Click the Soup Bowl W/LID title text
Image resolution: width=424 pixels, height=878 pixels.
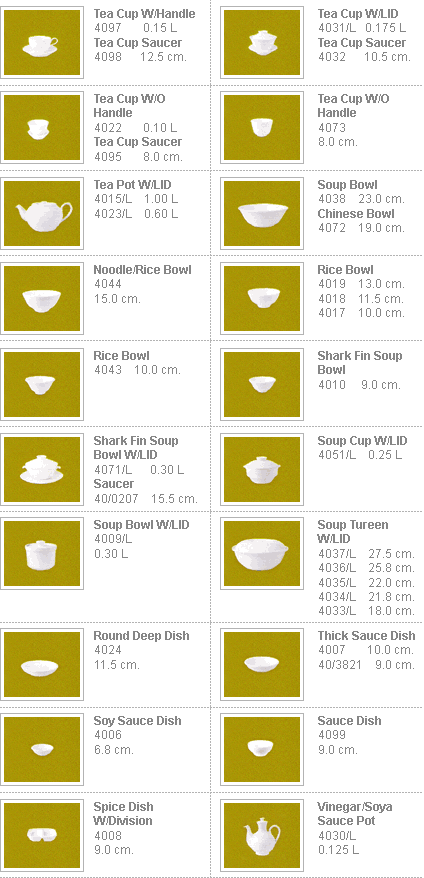click(141, 525)
